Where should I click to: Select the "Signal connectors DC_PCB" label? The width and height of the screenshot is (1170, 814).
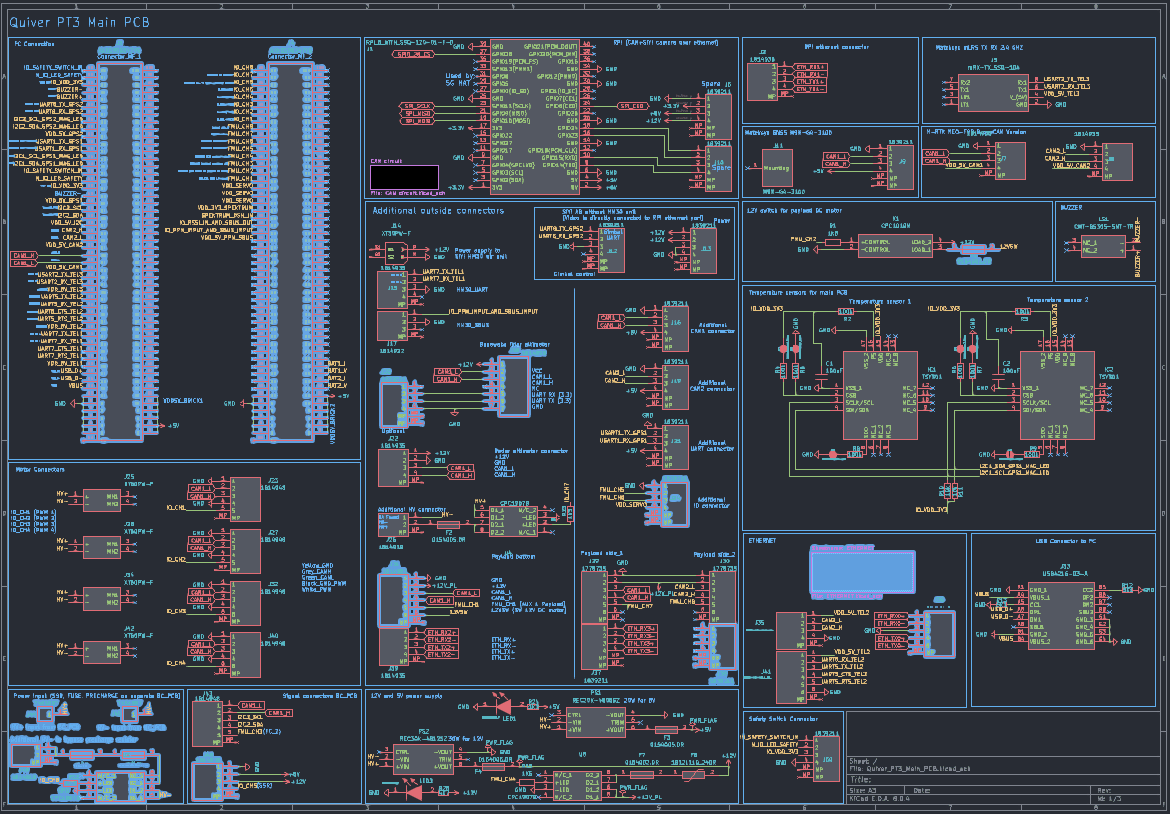tap(320, 695)
